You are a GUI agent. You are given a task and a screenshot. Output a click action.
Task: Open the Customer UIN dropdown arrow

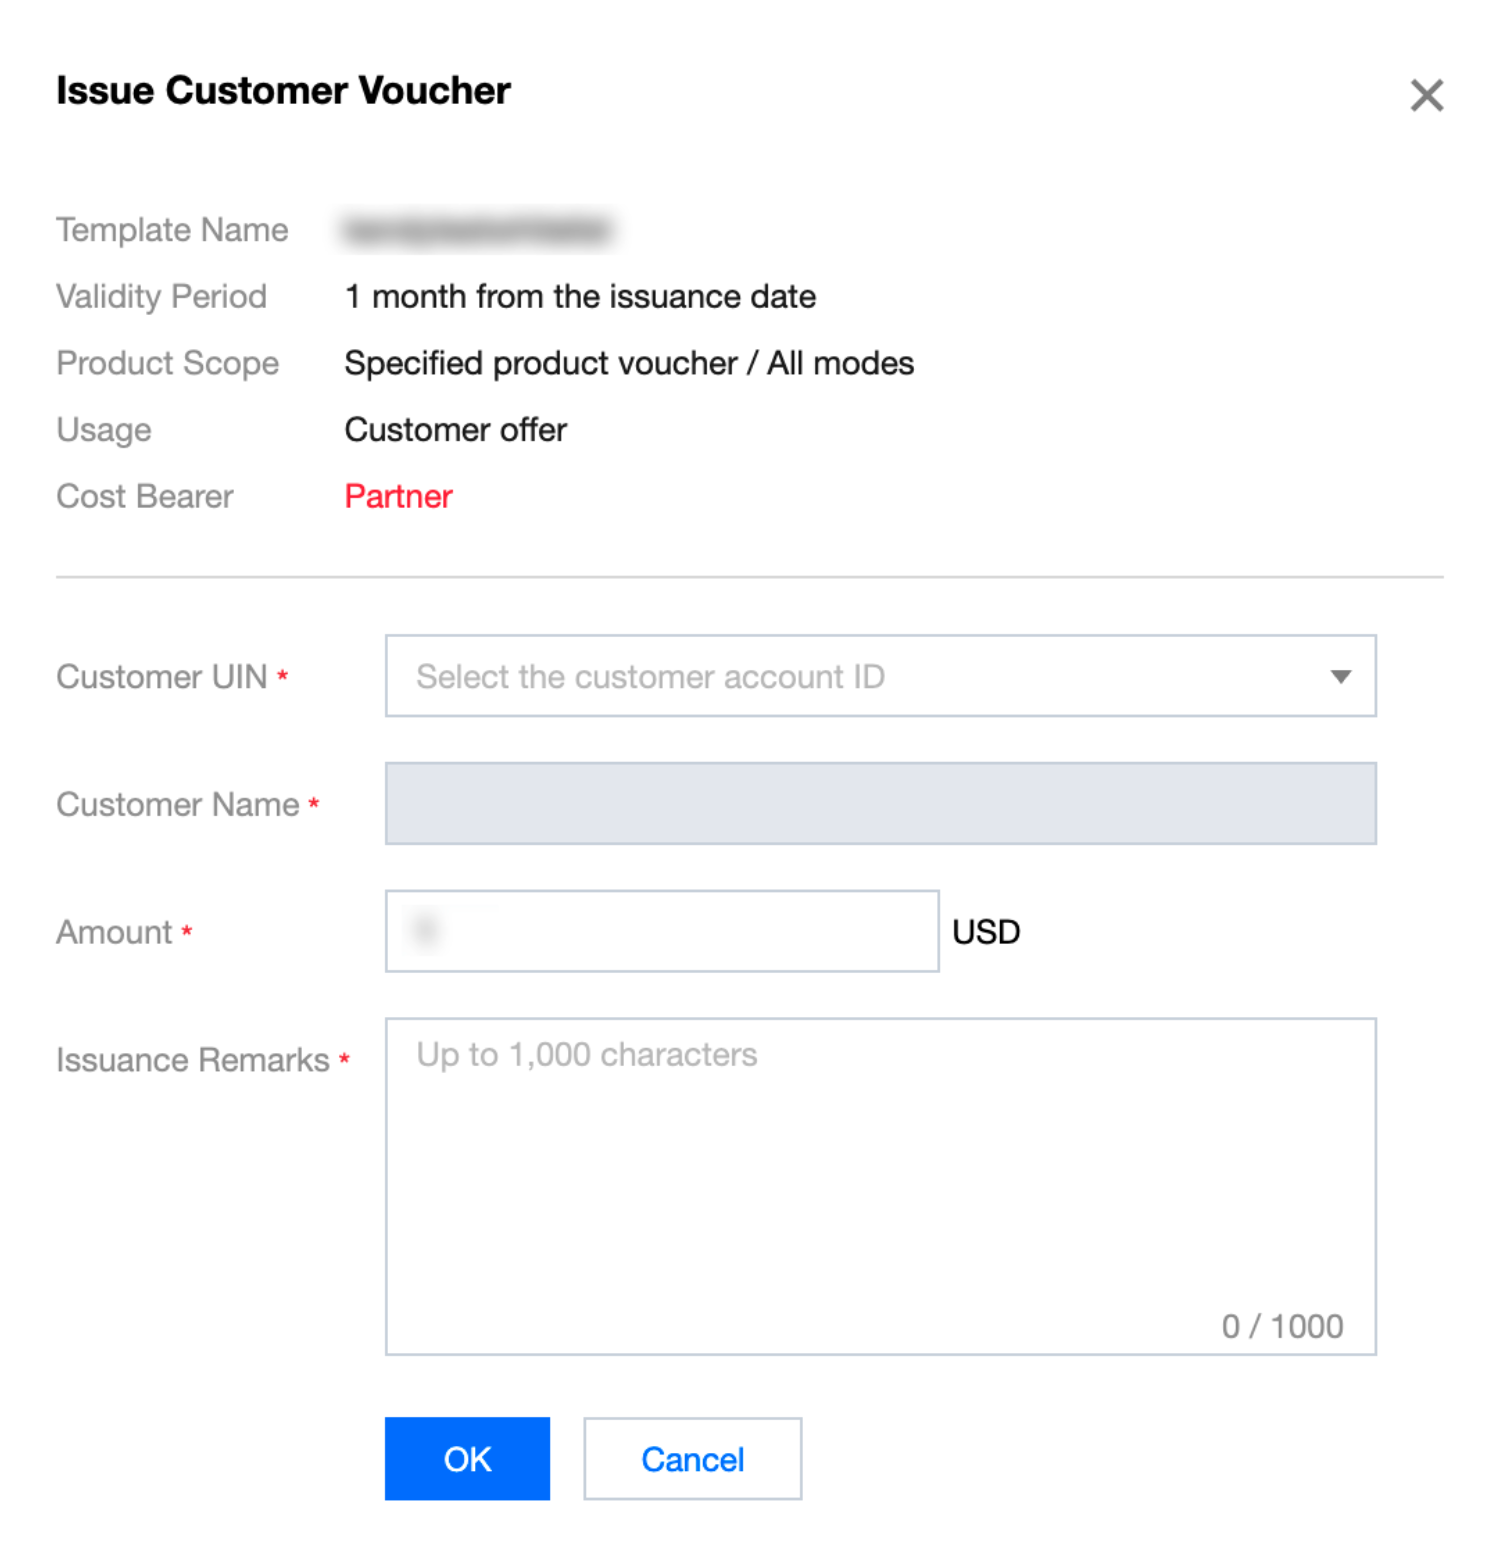[x=1341, y=677]
